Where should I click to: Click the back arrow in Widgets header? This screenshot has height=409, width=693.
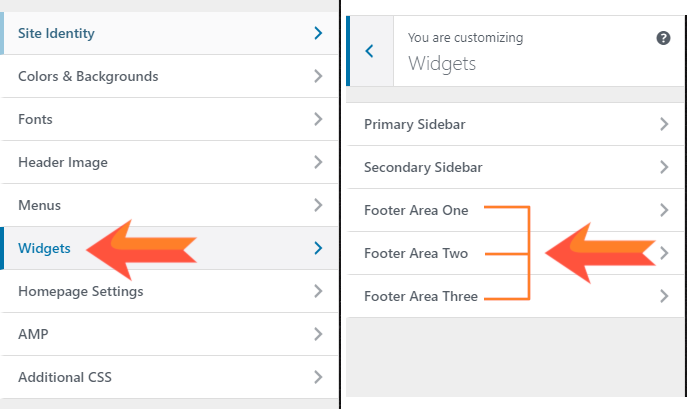(x=369, y=51)
